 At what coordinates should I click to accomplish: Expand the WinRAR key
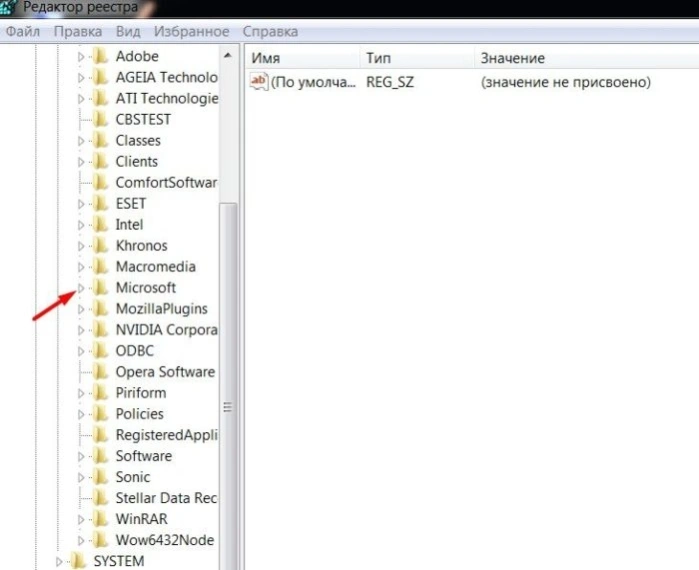click(81, 519)
